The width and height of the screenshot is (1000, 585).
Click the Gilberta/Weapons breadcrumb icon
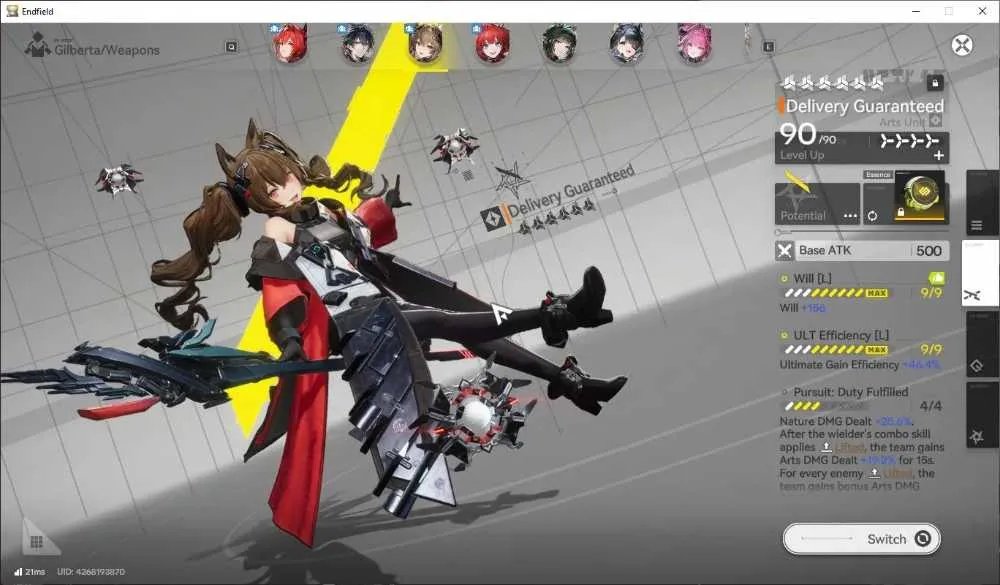(x=38, y=44)
